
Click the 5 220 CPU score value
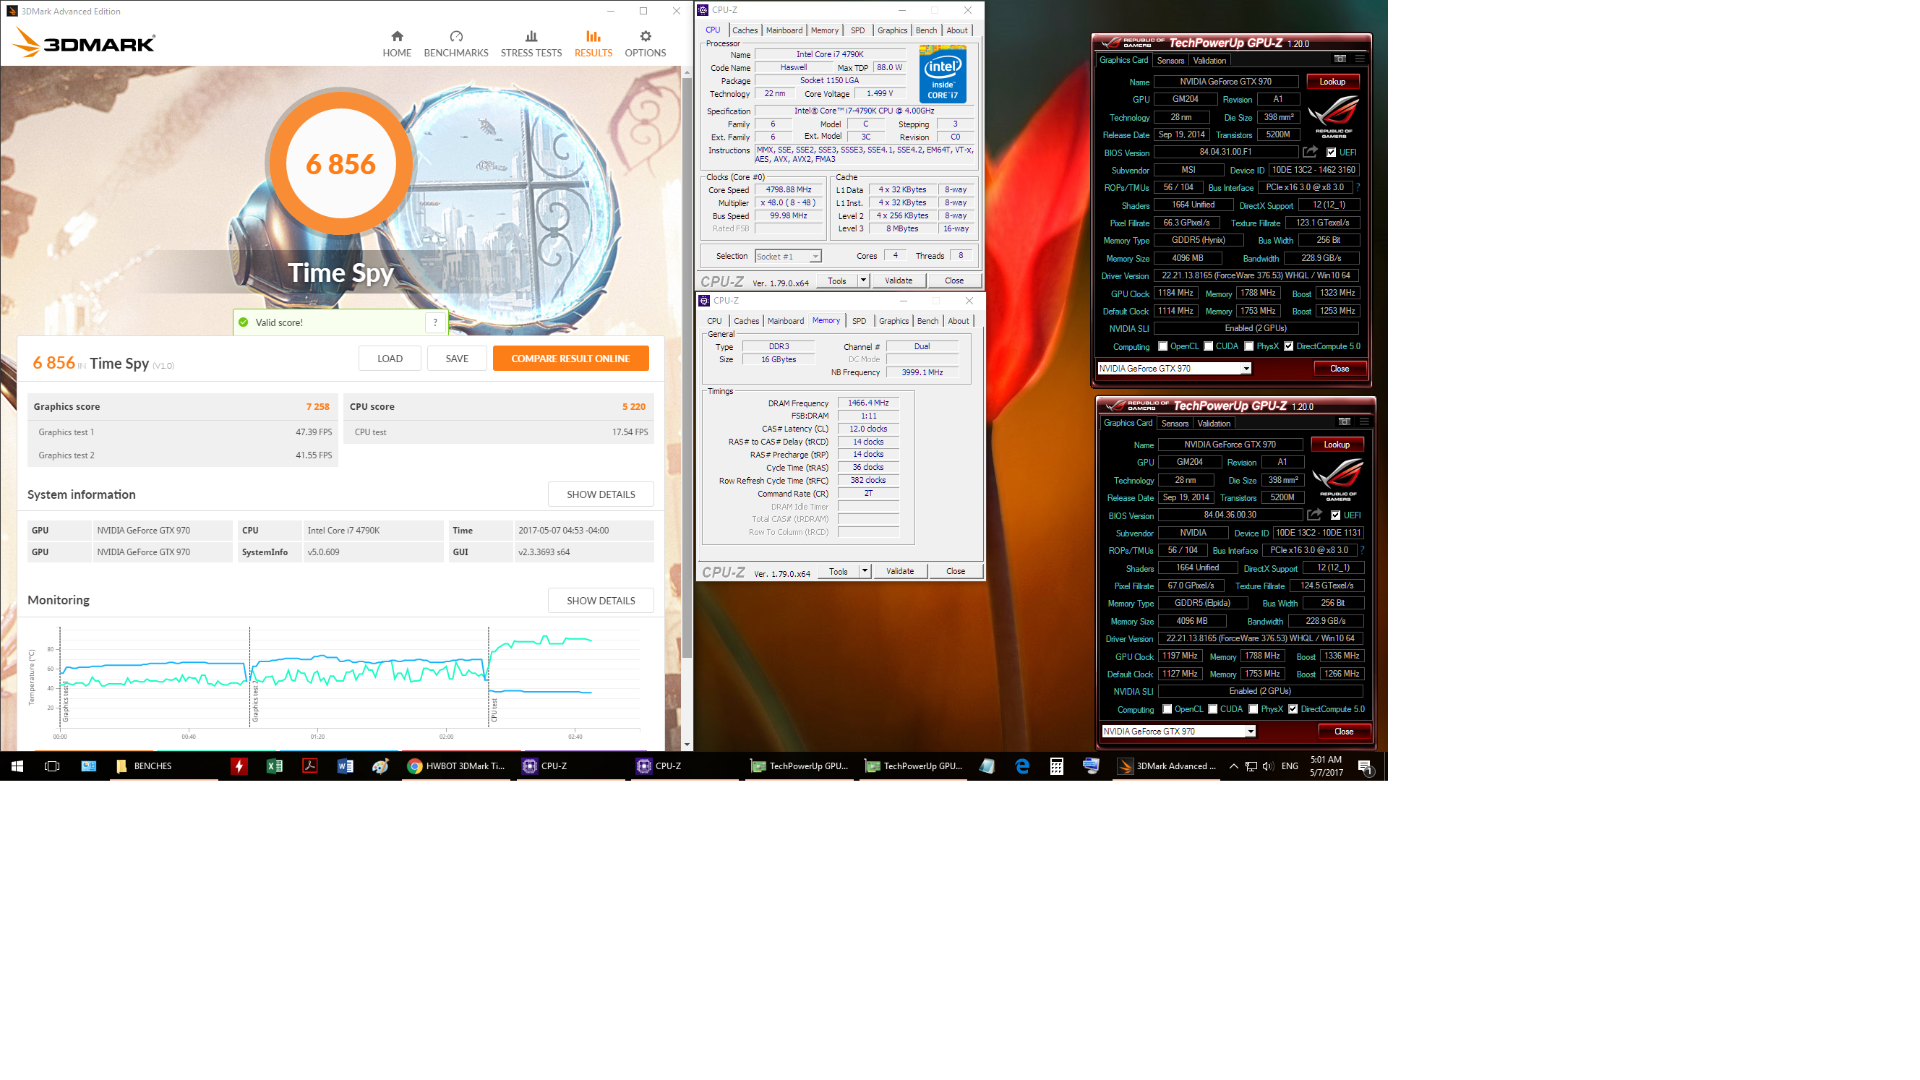[x=633, y=406]
